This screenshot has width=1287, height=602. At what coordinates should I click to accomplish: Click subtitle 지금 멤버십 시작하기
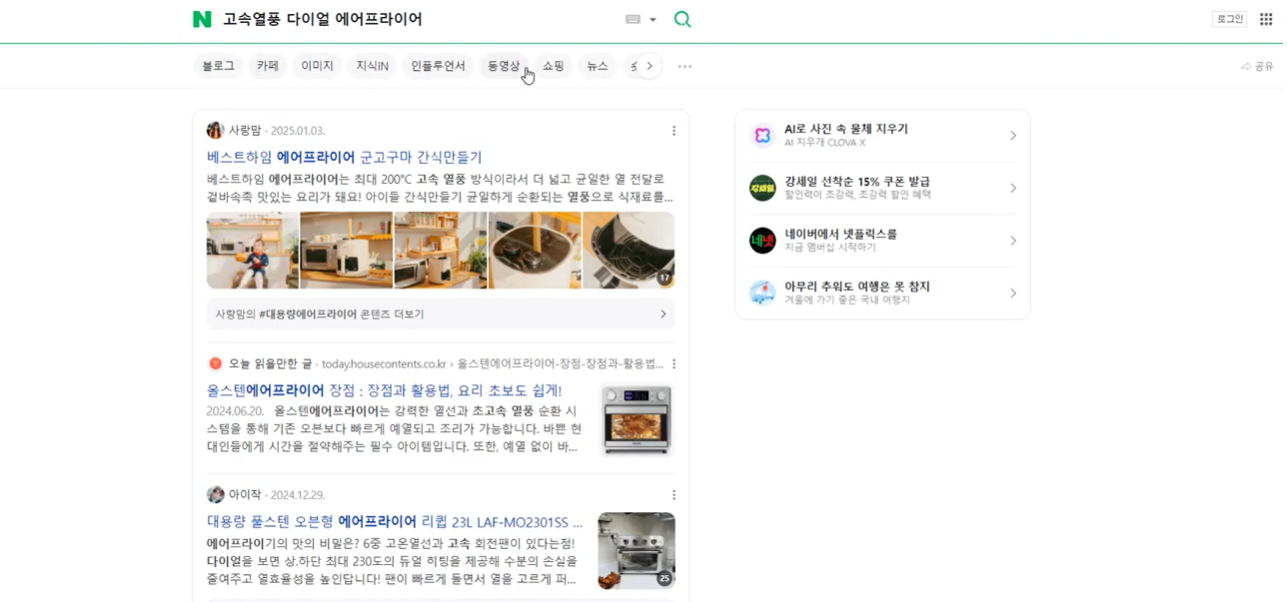pyautogui.click(x=830, y=247)
